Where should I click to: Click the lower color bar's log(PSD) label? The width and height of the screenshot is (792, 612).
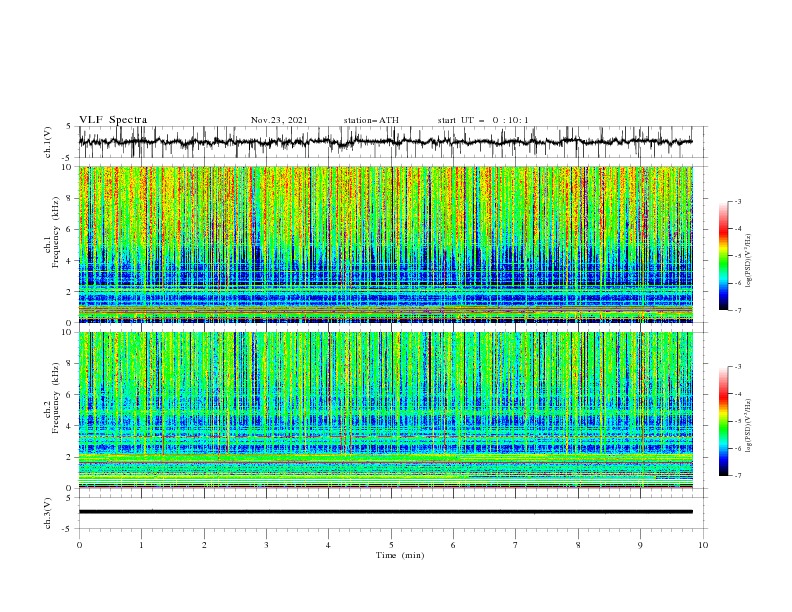point(748,426)
